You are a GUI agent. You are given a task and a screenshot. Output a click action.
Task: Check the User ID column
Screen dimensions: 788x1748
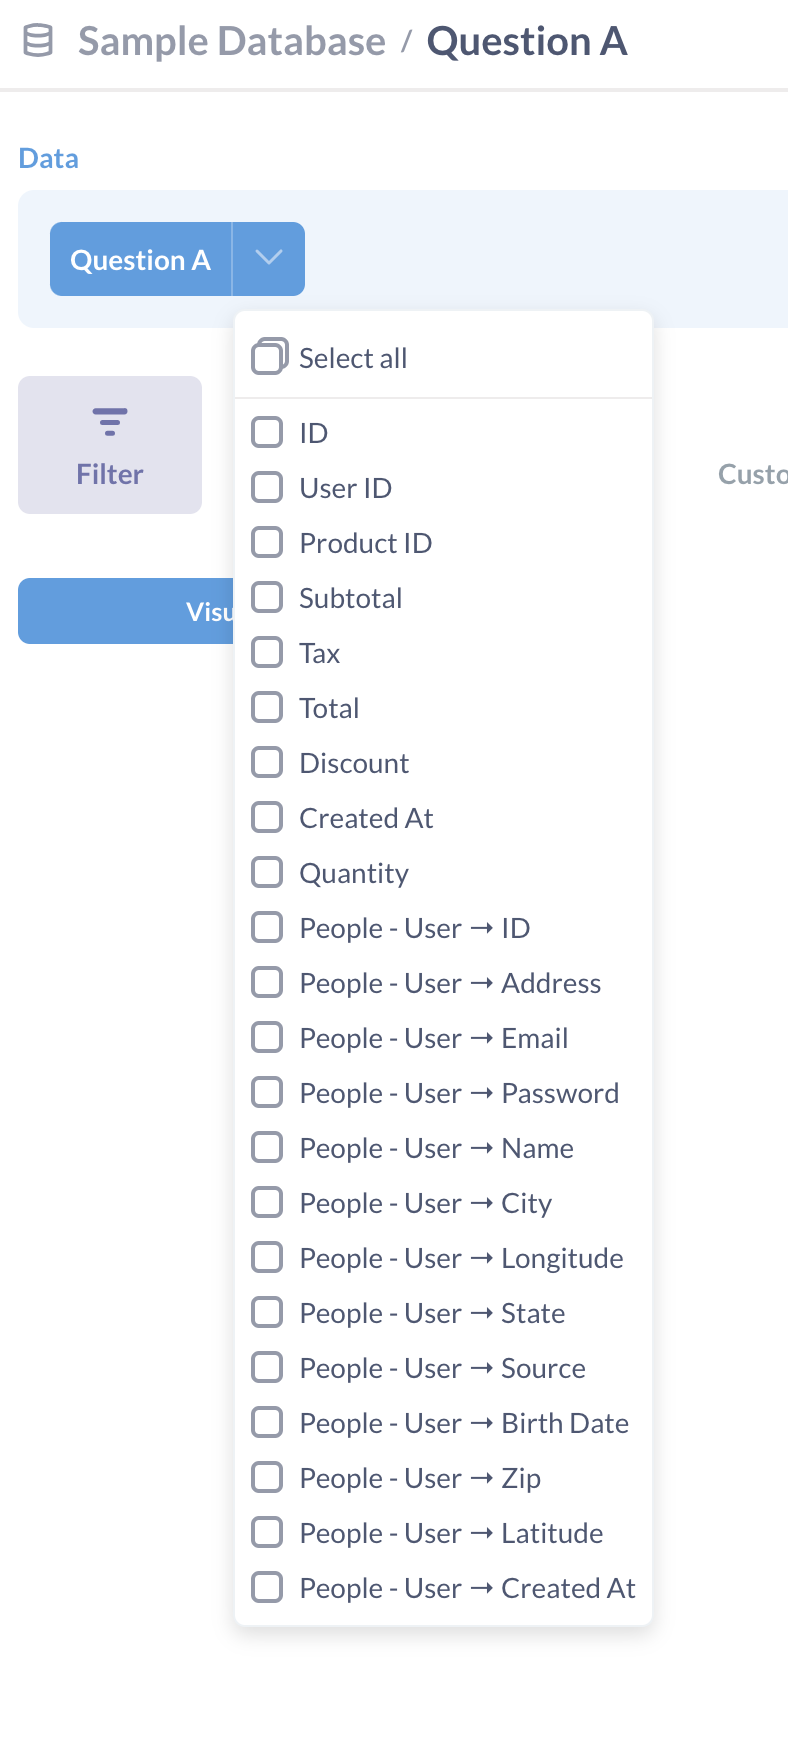[267, 487]
